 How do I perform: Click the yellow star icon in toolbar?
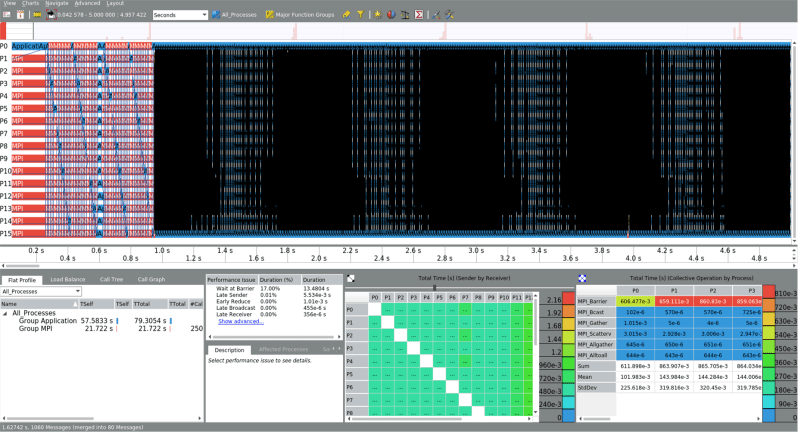(x=378, y=15)
